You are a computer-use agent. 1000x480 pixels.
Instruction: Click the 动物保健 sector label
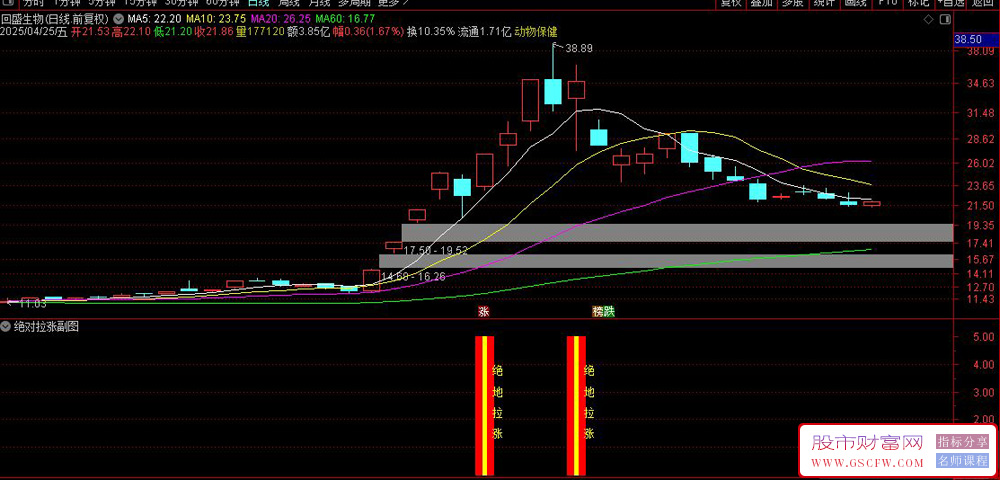tap(536, 31)
